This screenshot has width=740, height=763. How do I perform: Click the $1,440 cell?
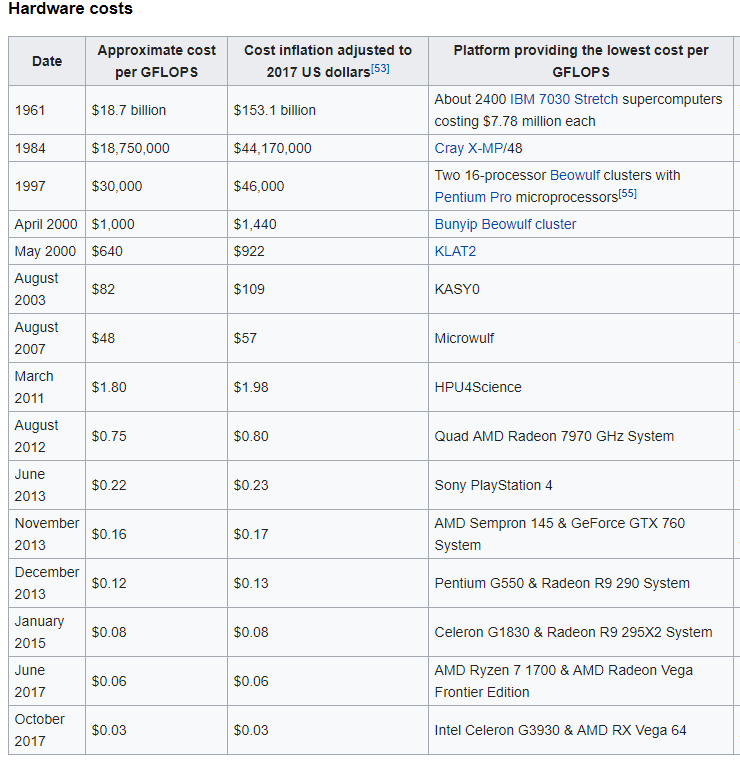(327, 224)
